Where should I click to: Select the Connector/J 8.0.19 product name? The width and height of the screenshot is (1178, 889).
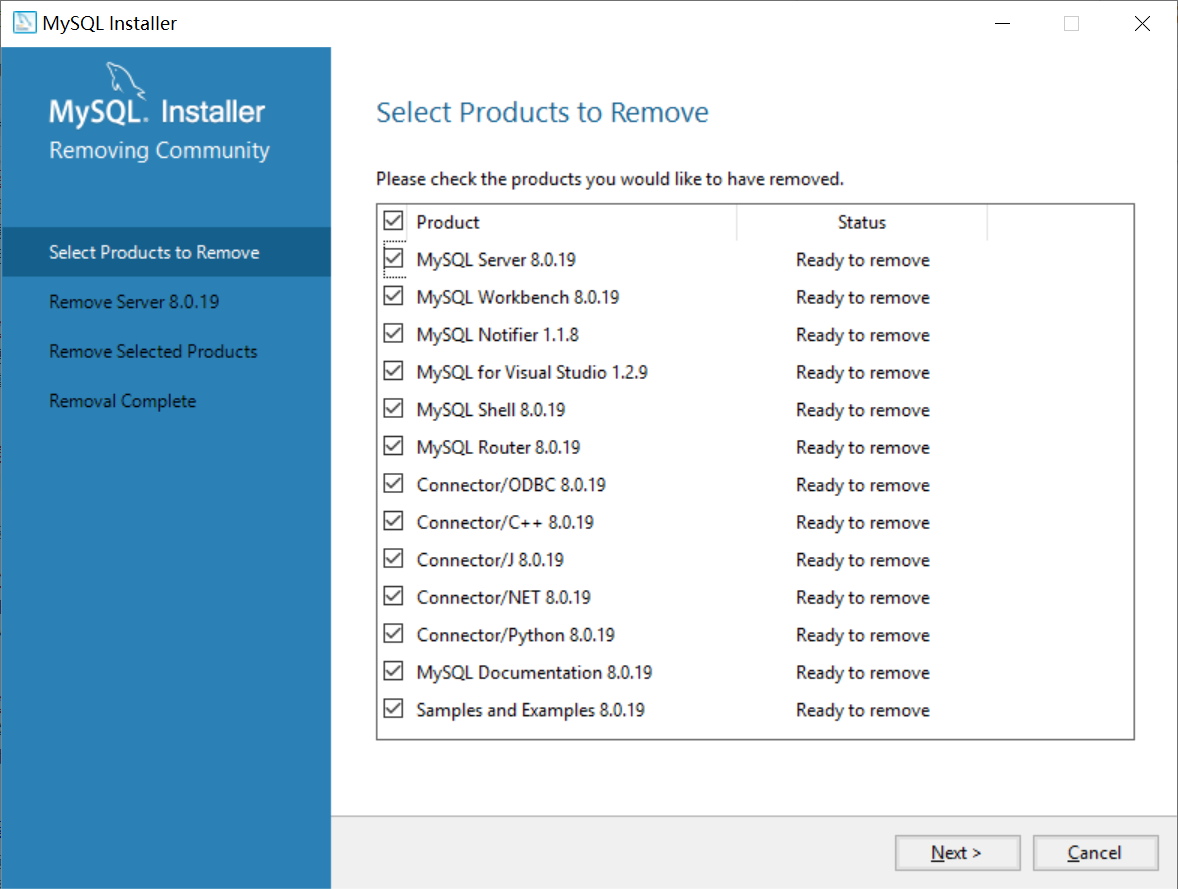[490, 561]
